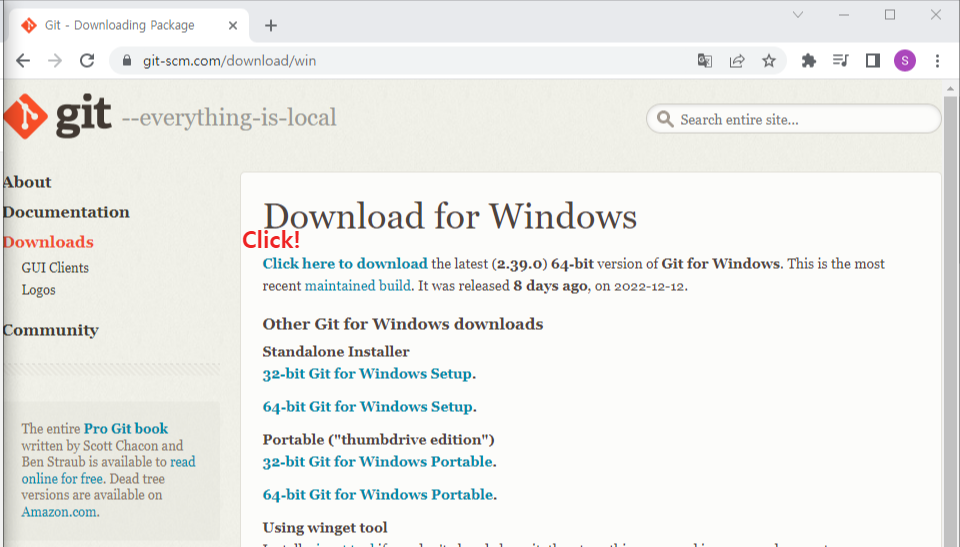Screen dimensions: 960x547
Task: Open the Chrome three-dot menu
Action: [937, 61]
